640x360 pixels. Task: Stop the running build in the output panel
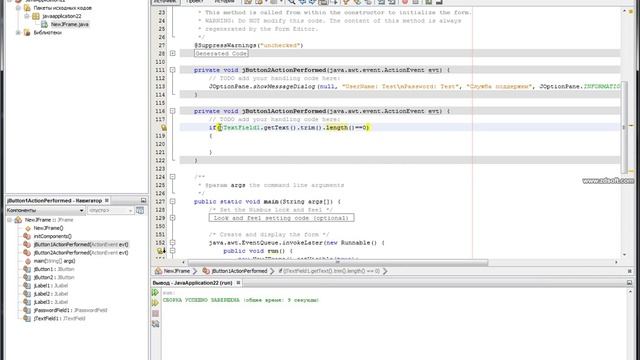pyautogui.click(x=155, y=313)
